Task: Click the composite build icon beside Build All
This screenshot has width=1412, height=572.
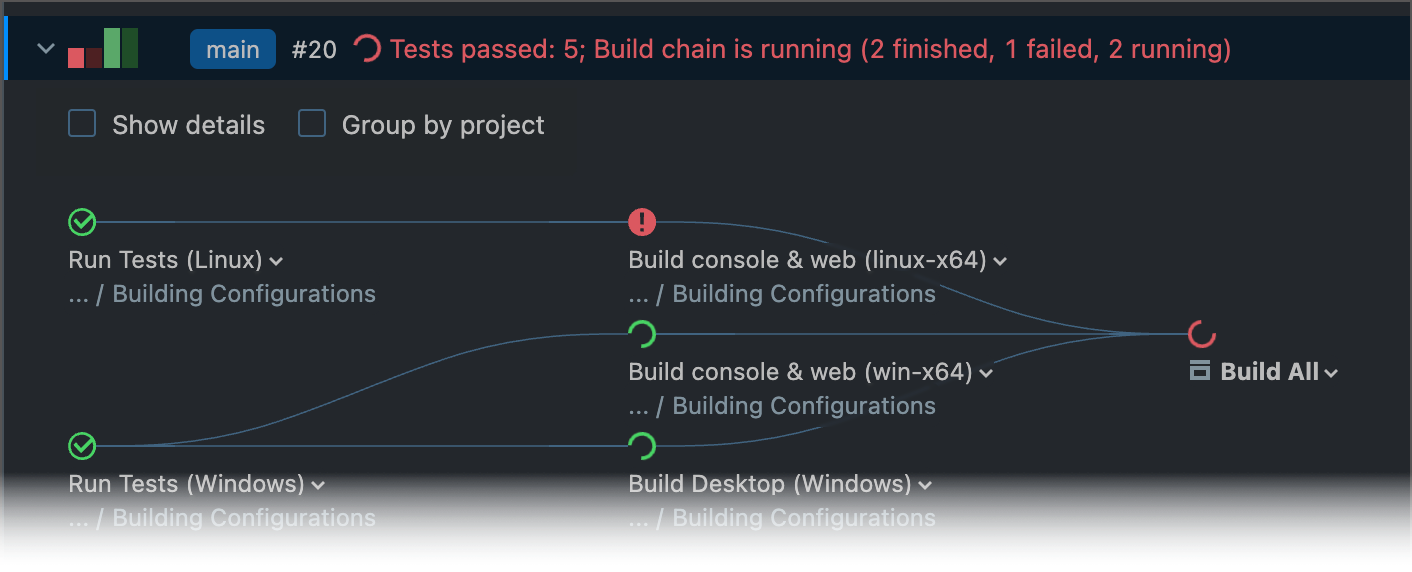Action: coord(1200,372)
